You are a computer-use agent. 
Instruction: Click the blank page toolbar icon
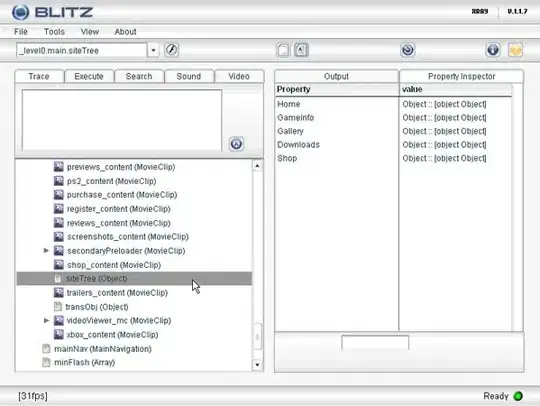(283, 50)
